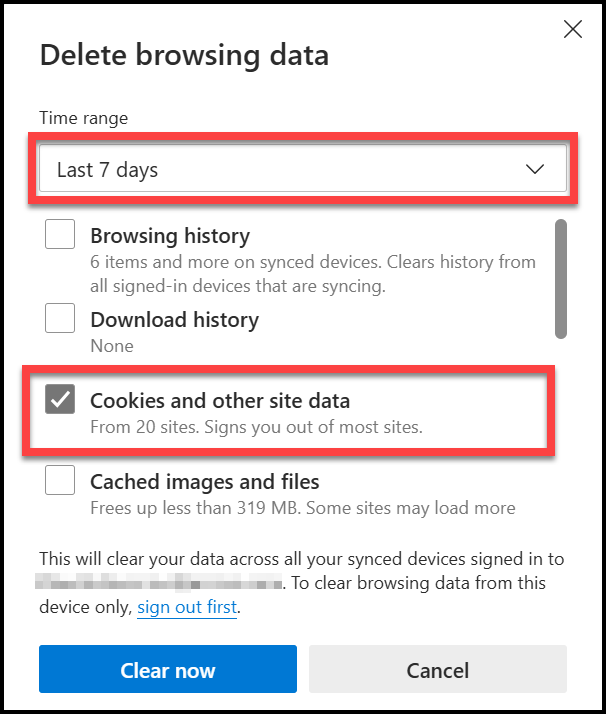Open the Last 7 days time range dropdown

(300, 170)
